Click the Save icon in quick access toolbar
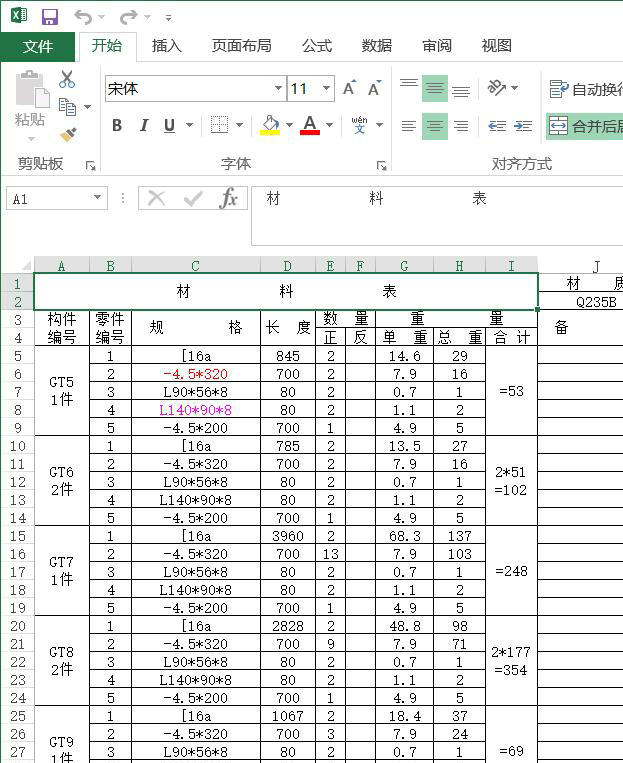Viewport: 623px width, 763px height. 50,18
